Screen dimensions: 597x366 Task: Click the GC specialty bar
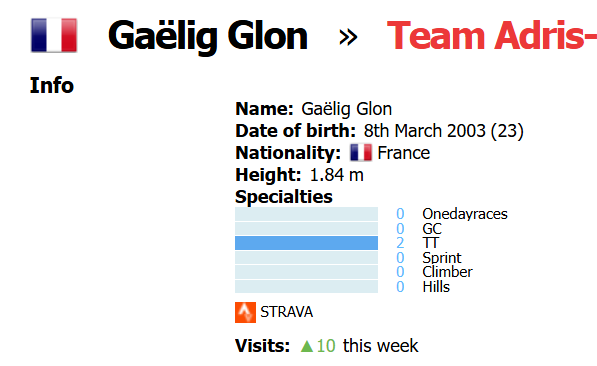[306, 229]
